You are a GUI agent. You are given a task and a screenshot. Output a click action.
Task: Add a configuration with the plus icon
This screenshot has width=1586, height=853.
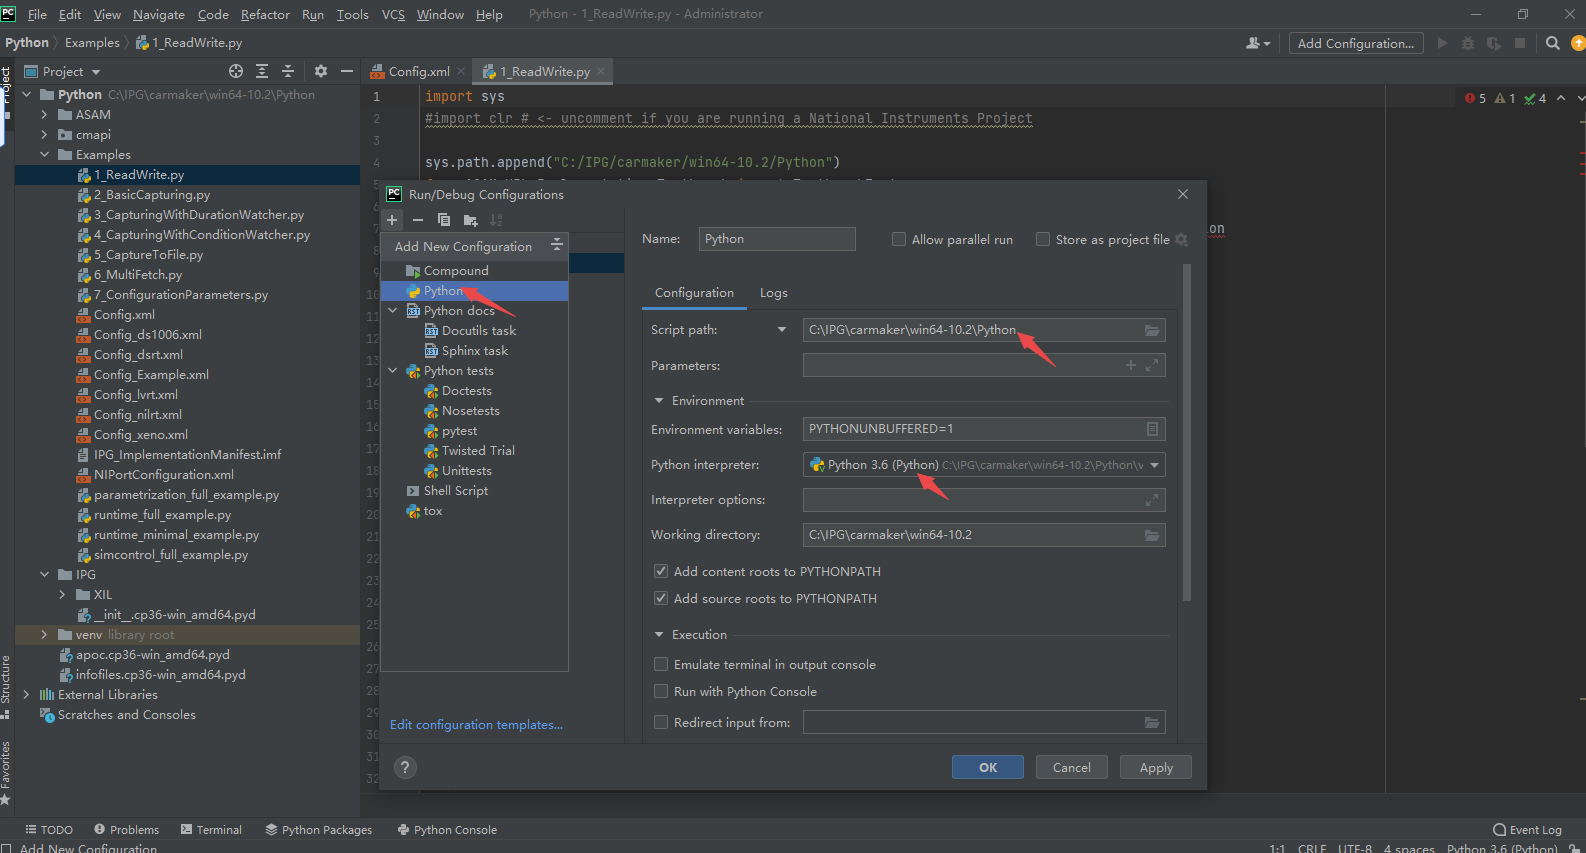click(x=392, y=220)
